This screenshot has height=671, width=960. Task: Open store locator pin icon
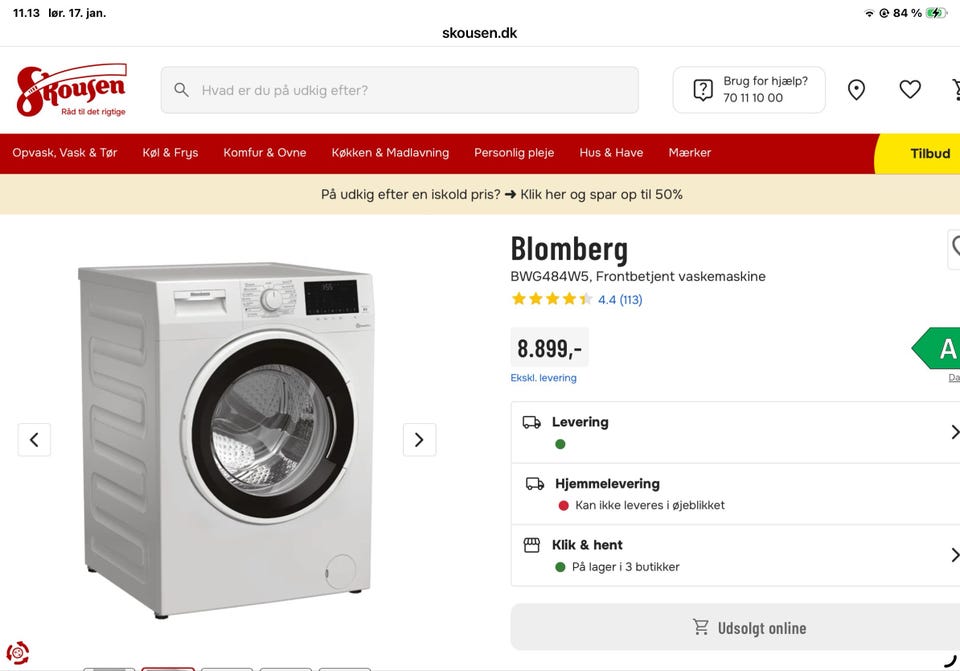[856, 90]
